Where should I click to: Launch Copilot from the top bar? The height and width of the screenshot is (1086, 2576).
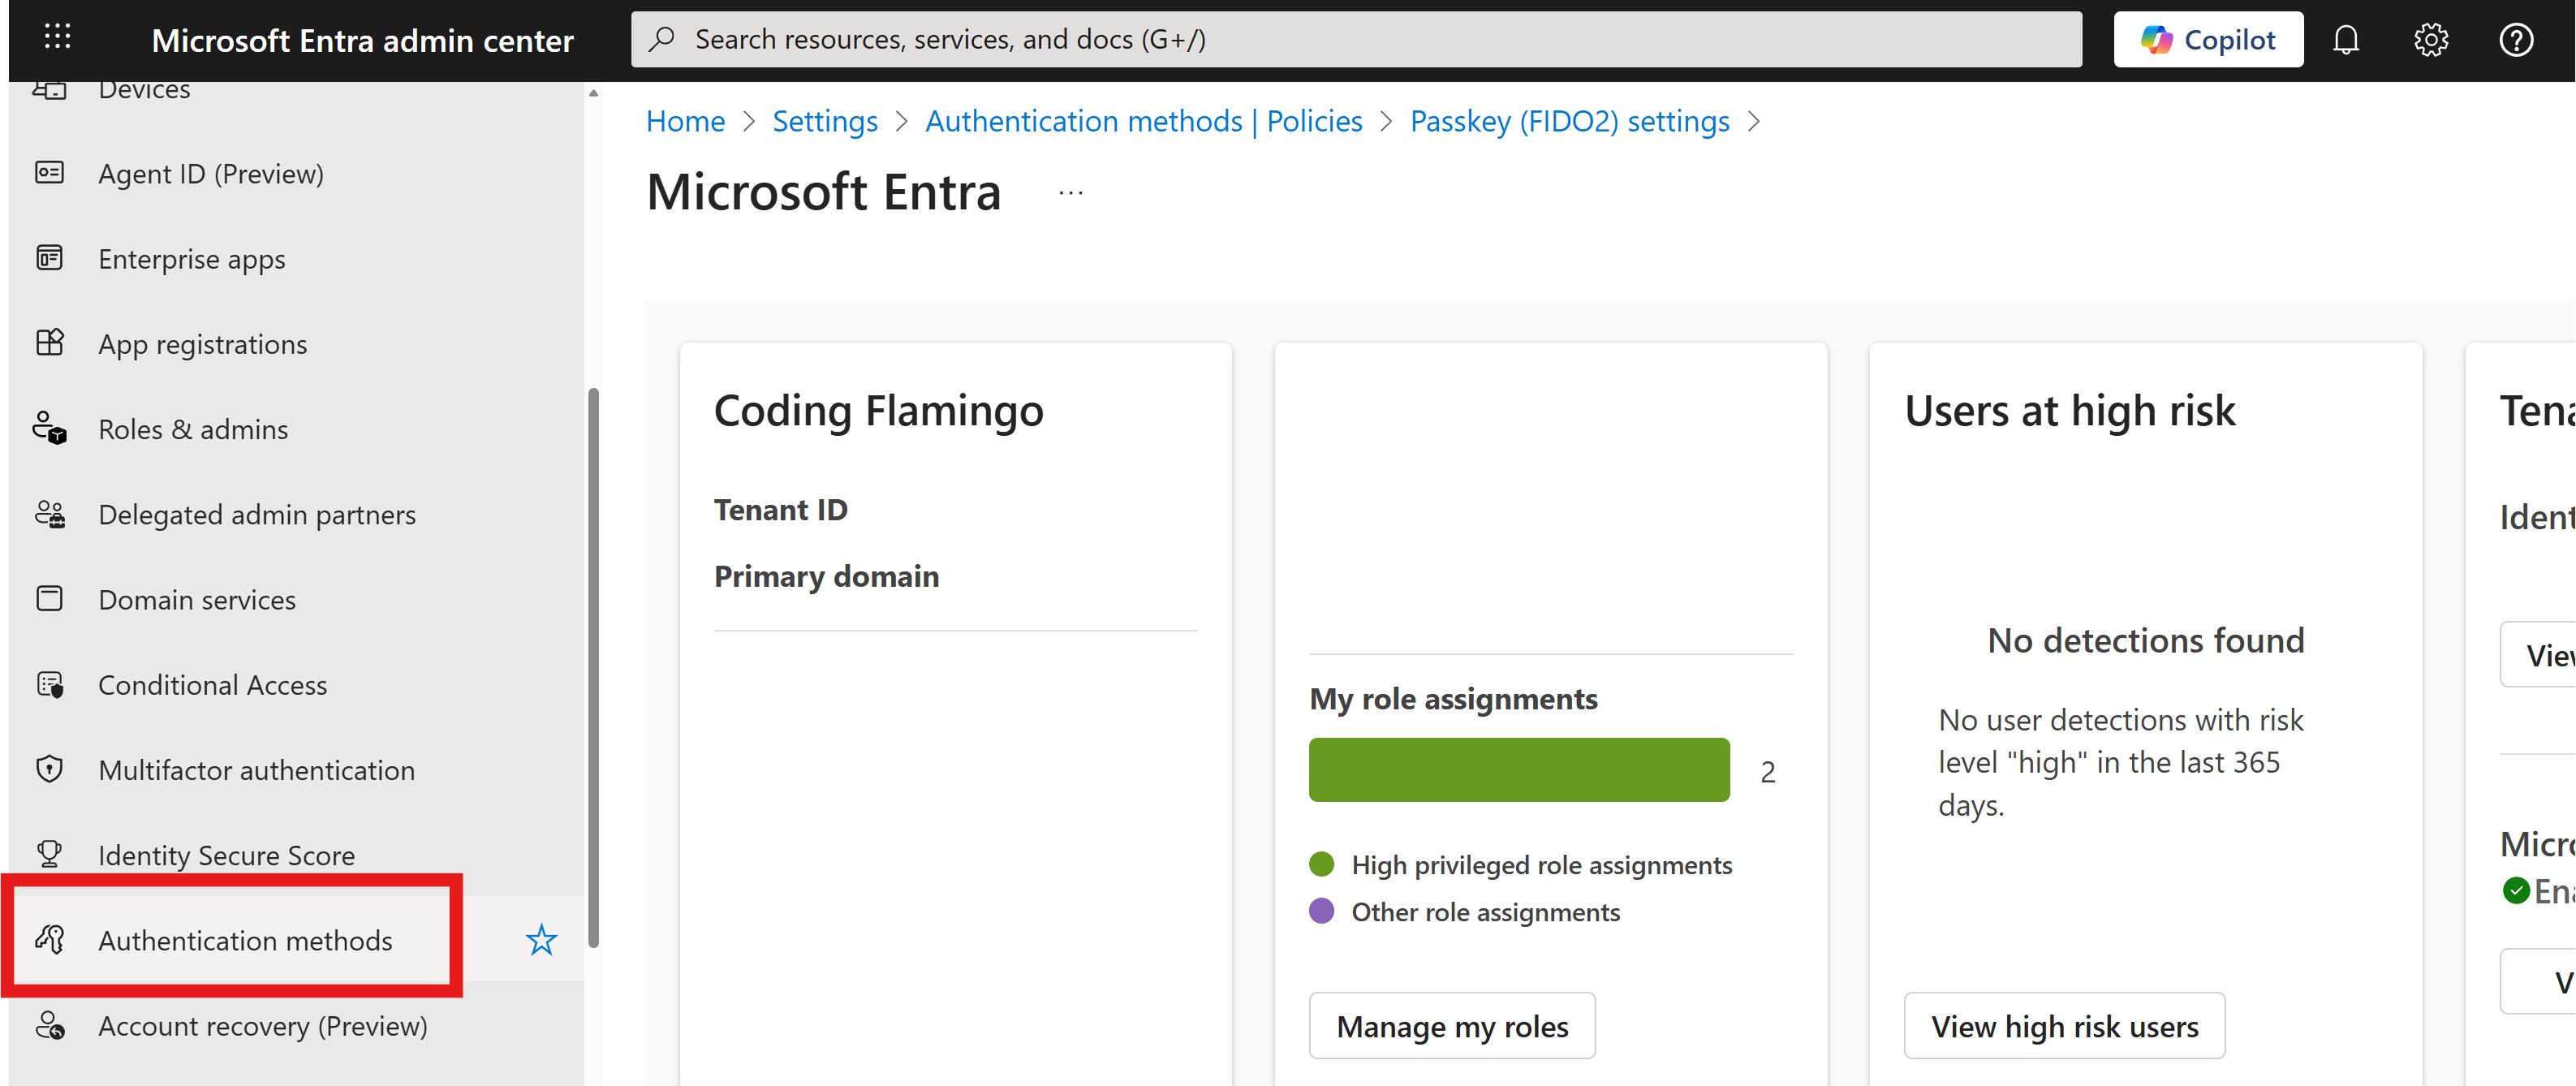tap(2208, 38)
